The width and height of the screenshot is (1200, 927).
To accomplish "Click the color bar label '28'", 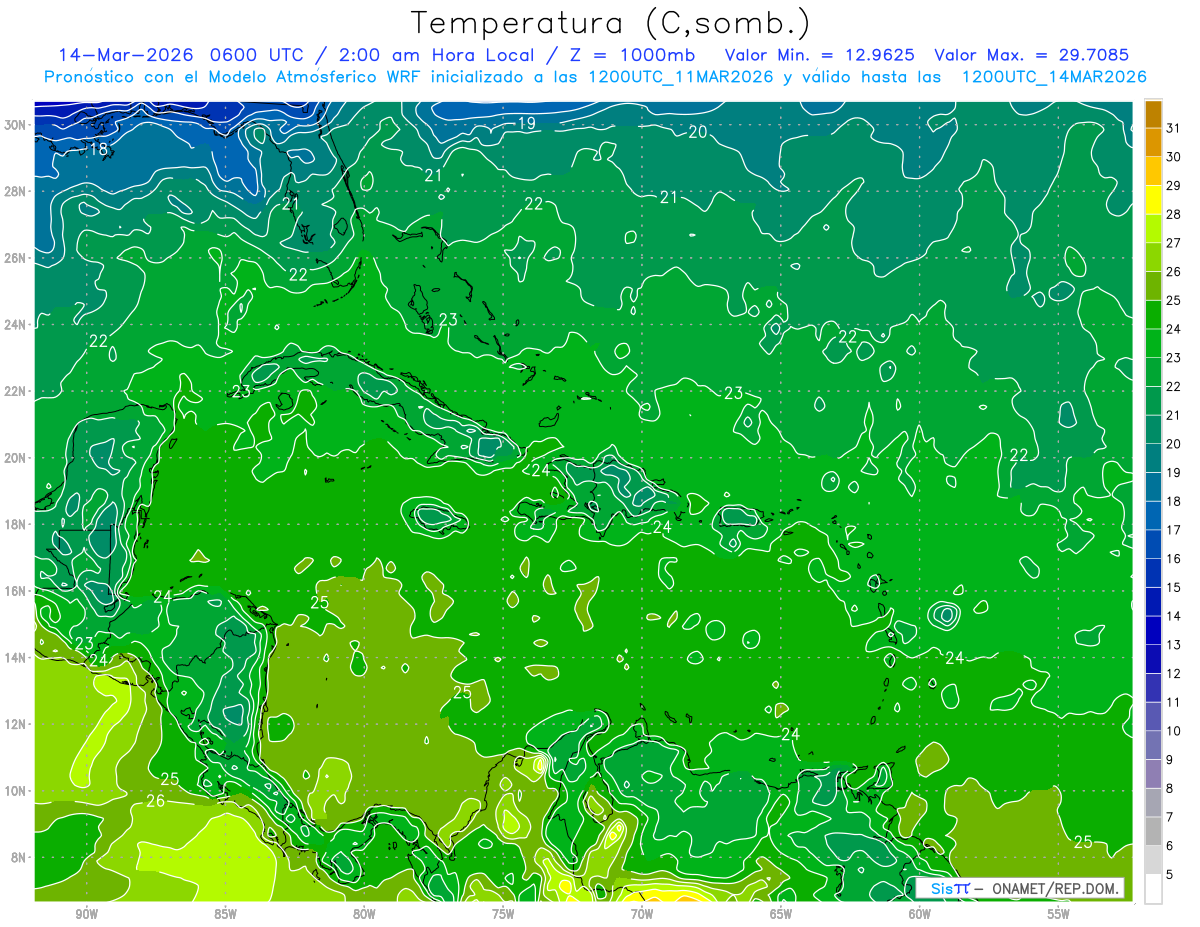I will [x=1174, y=214].
